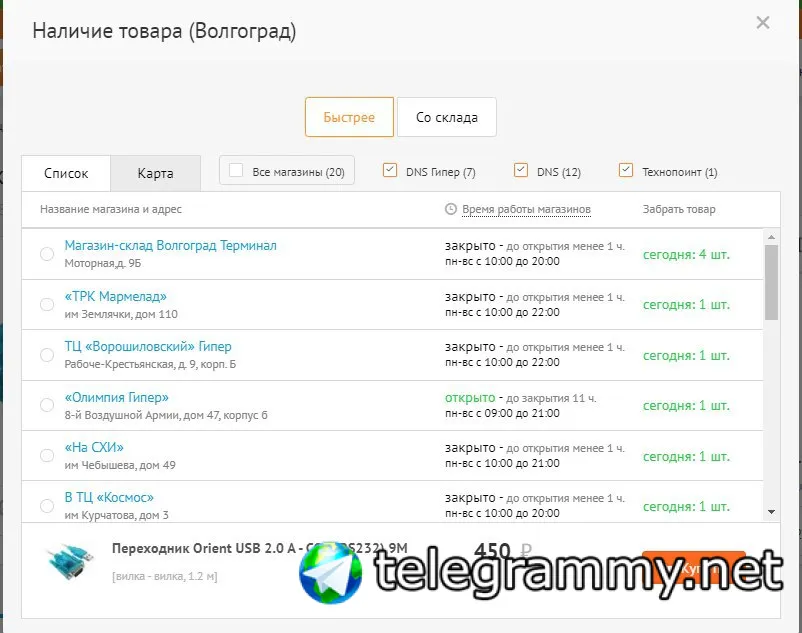Close the Наличие товара dialog
The image size is (802, 633).
(x=763, y=22)
